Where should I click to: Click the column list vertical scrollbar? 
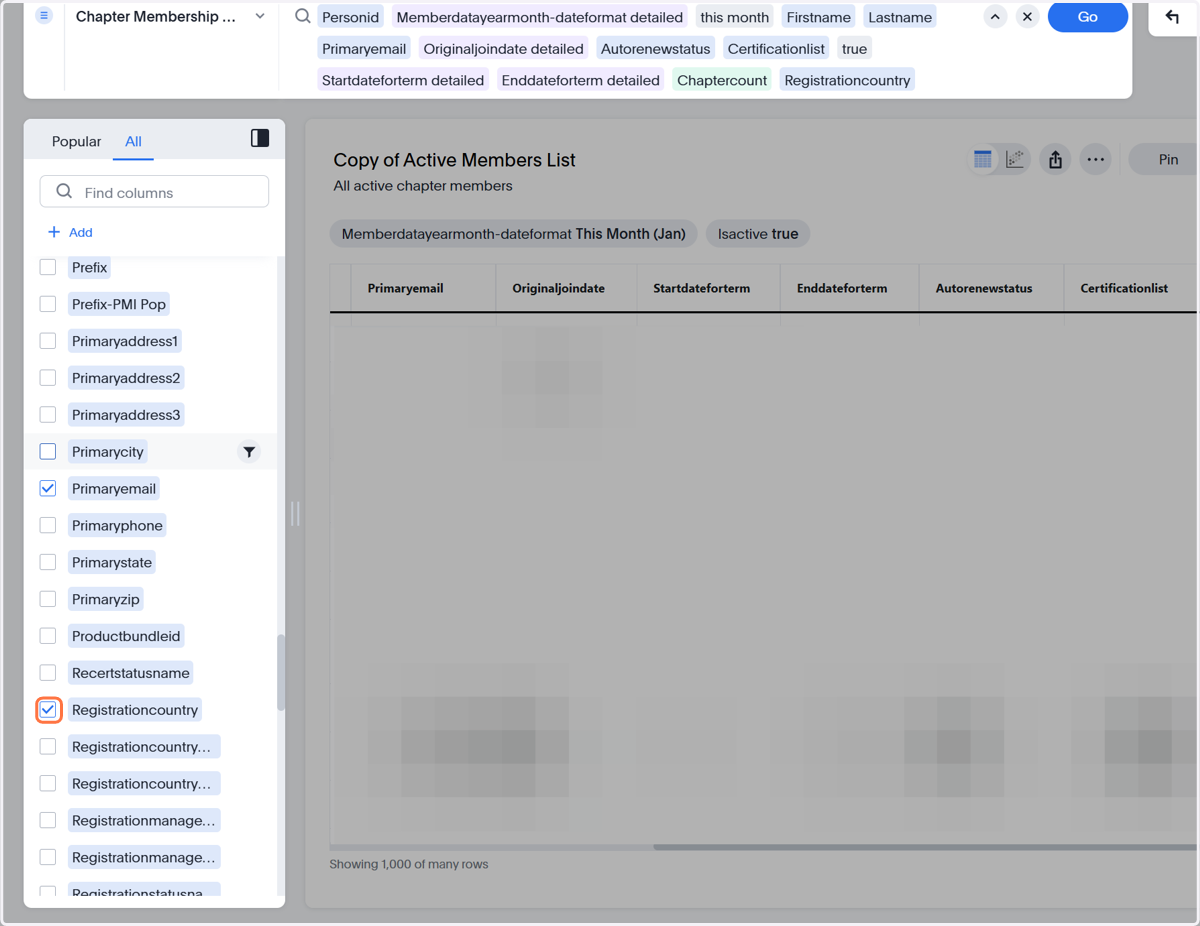pos(281,672)
